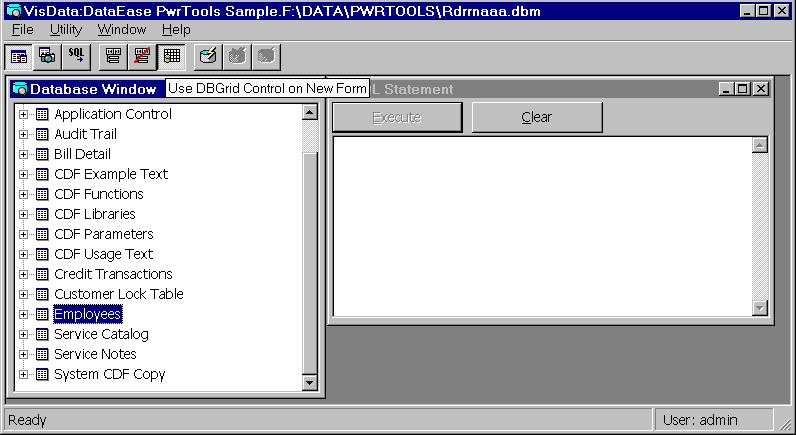
Task: Click the CDF Example Text table icon
Action: point(43,175)
